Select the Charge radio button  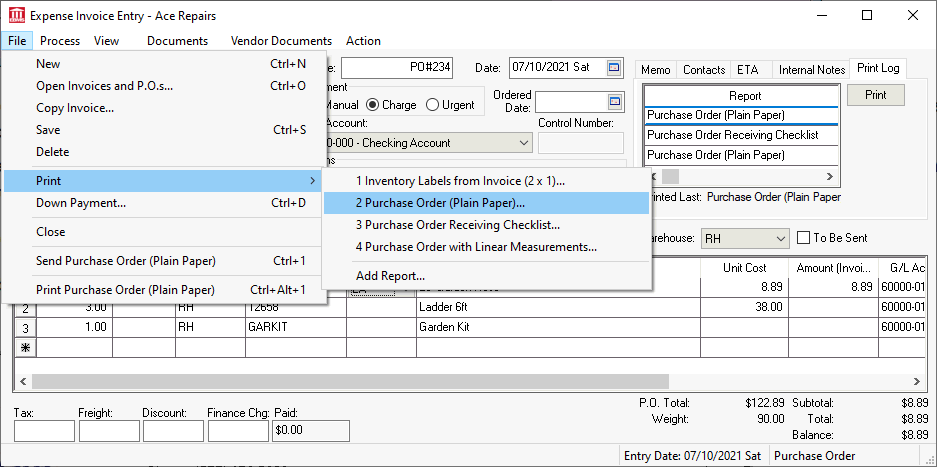click(x=373, y=105)
